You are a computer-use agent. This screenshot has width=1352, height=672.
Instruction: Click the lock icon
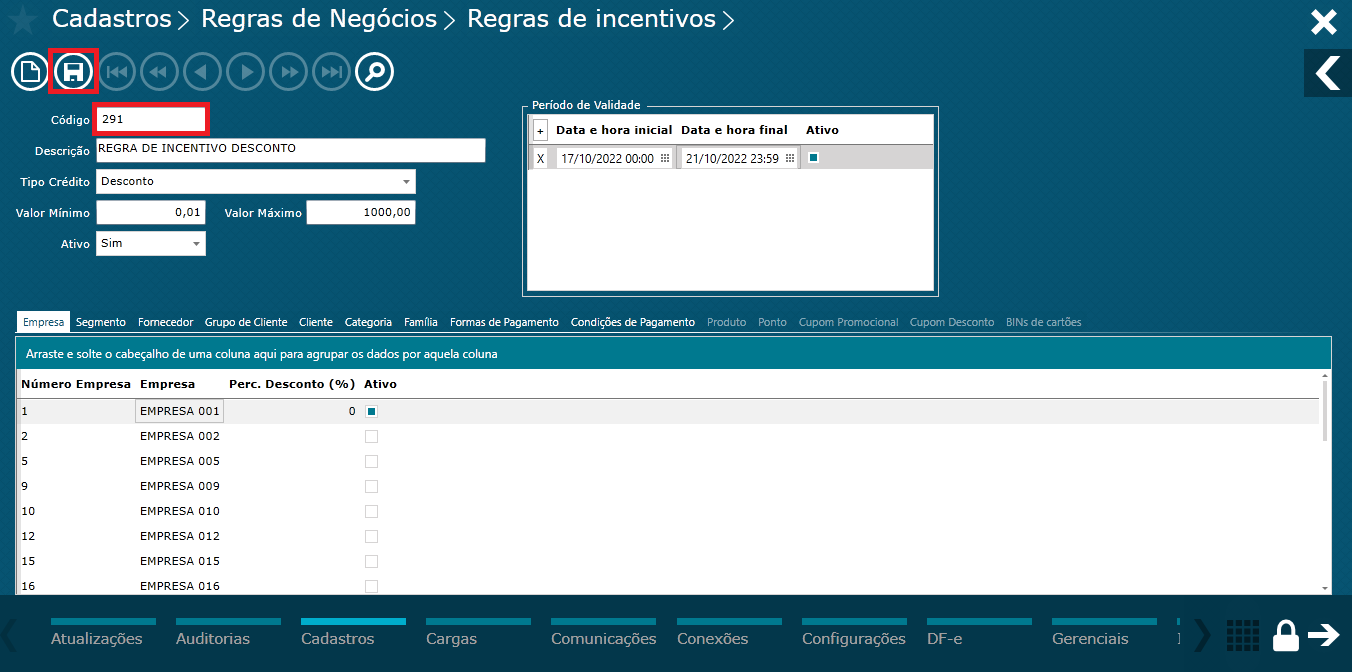(x=1285, y=635)
